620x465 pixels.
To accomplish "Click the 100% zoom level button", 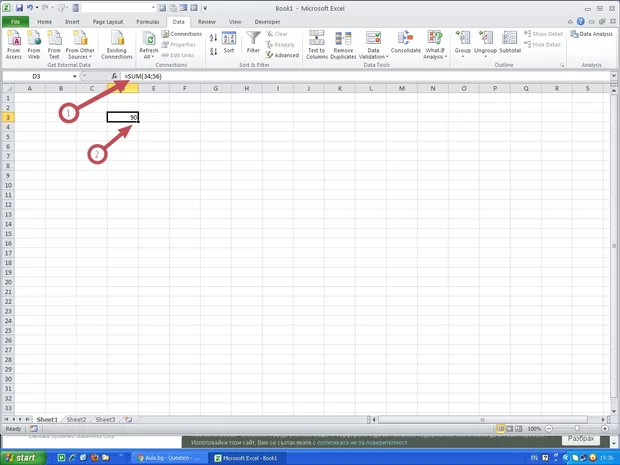I will coord(534,429).
